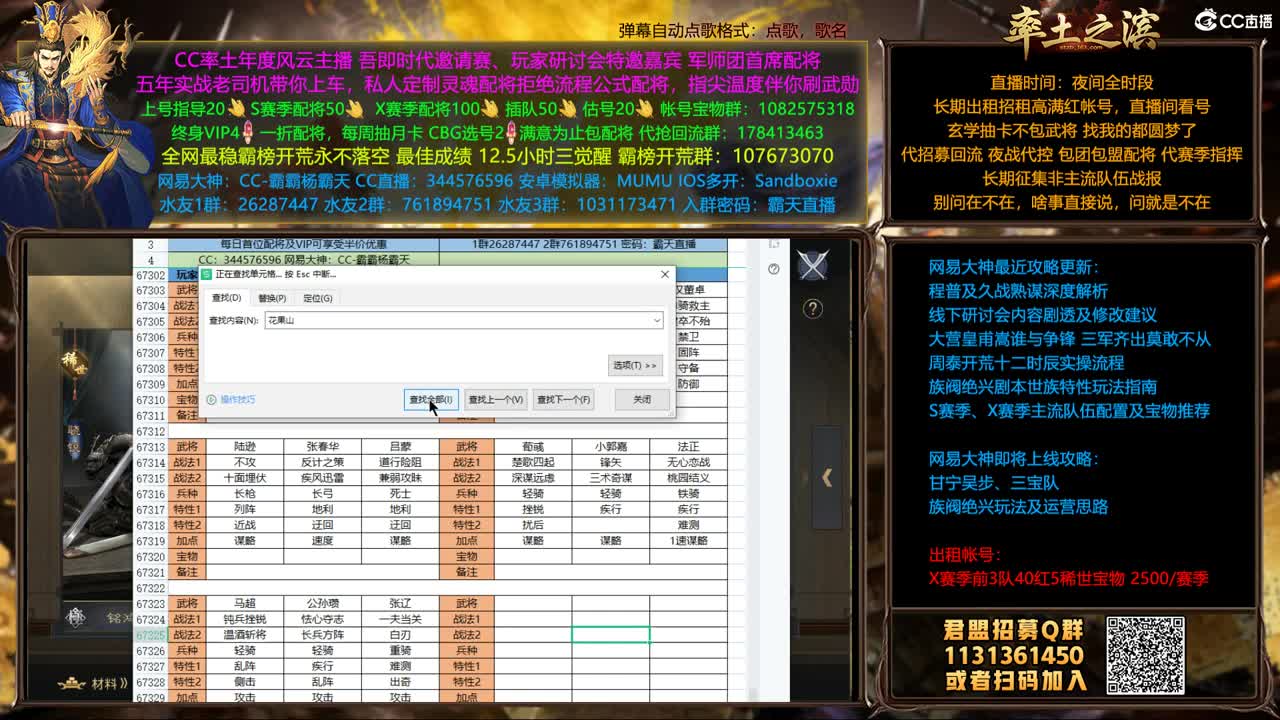Select cell 长兵方阵

[322, 635]
